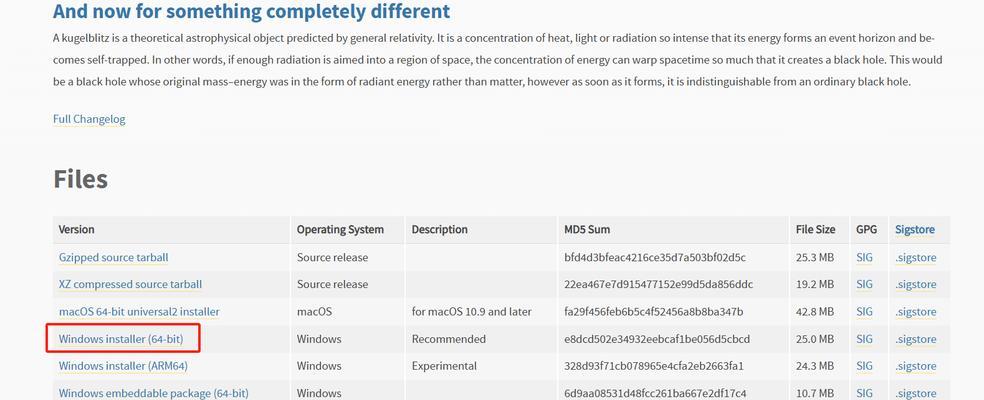Open .sigstore for macOS installer
Image resolution: width=984 pixels, height=400 pixels.
click(x=916, y=312)
